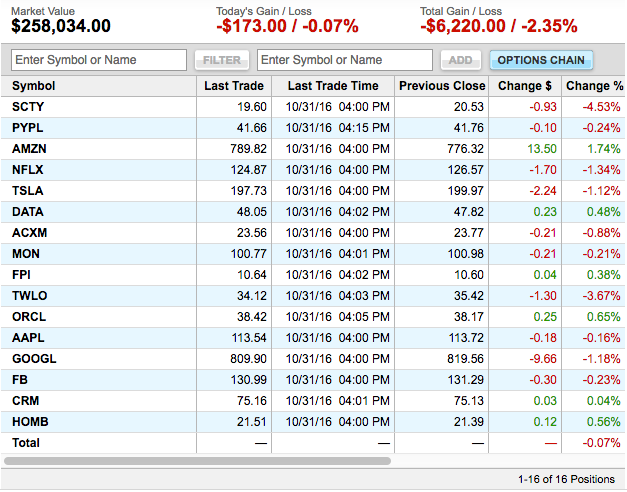Open the SCTY position
The height and width of the screenshot is (492, 627).
tap(28, 107)
